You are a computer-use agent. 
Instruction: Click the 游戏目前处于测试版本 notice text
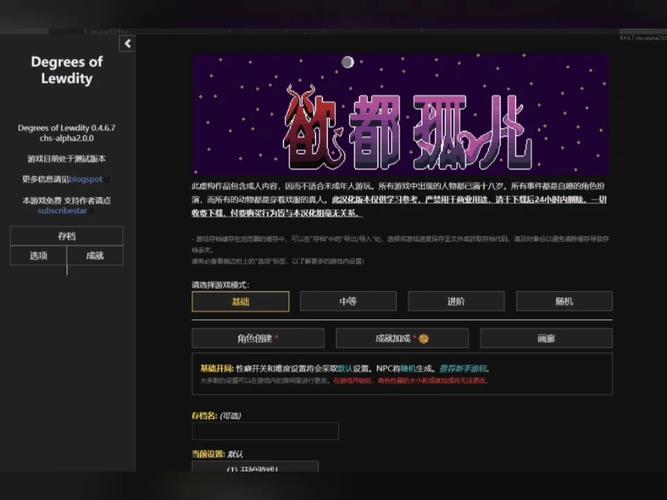click(x=66, y=159)
